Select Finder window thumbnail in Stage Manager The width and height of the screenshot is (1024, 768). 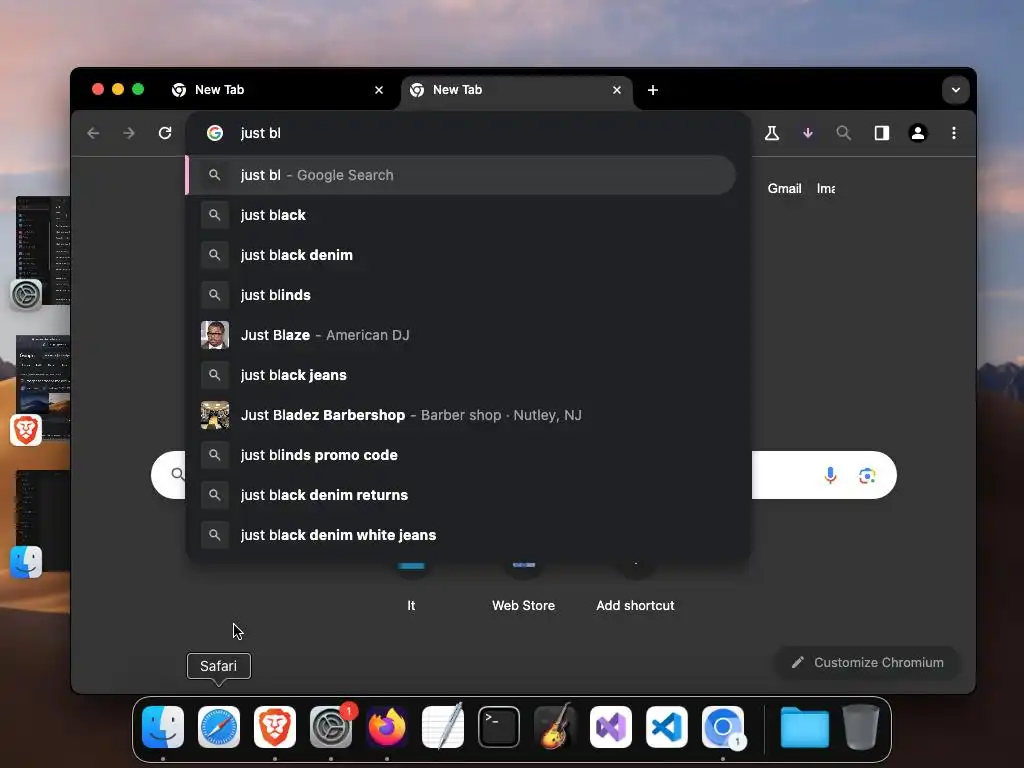point(42,522)
